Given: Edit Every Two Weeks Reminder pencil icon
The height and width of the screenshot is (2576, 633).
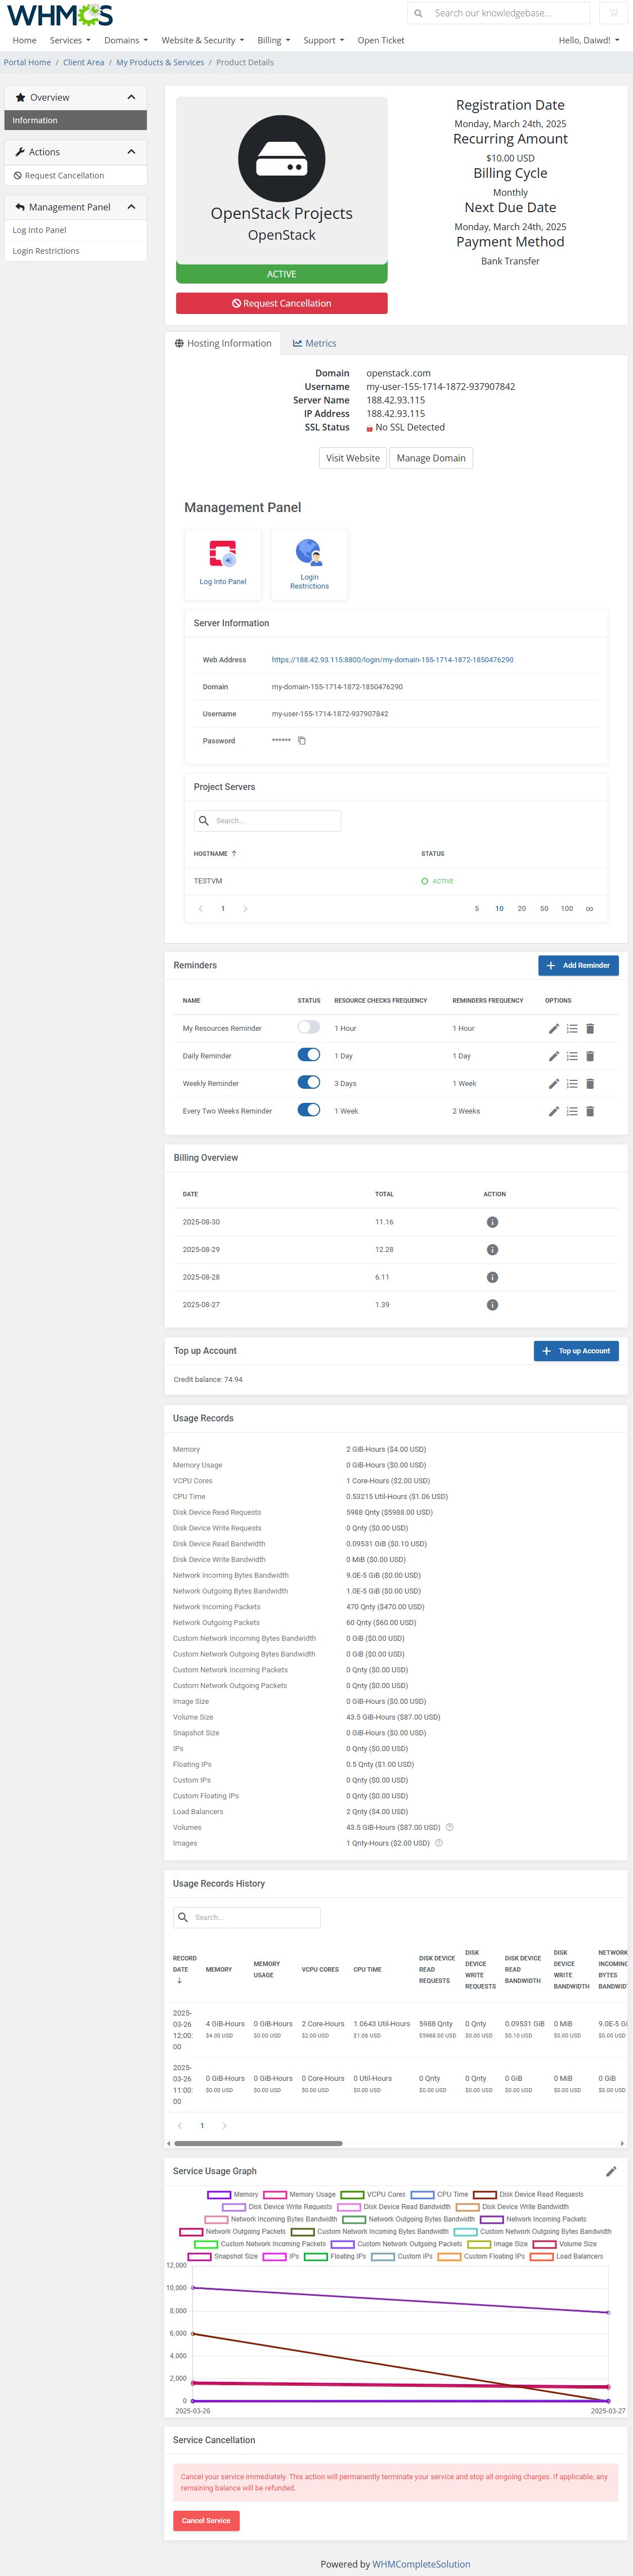Looking at the screenshot, I should point(554,1111).
